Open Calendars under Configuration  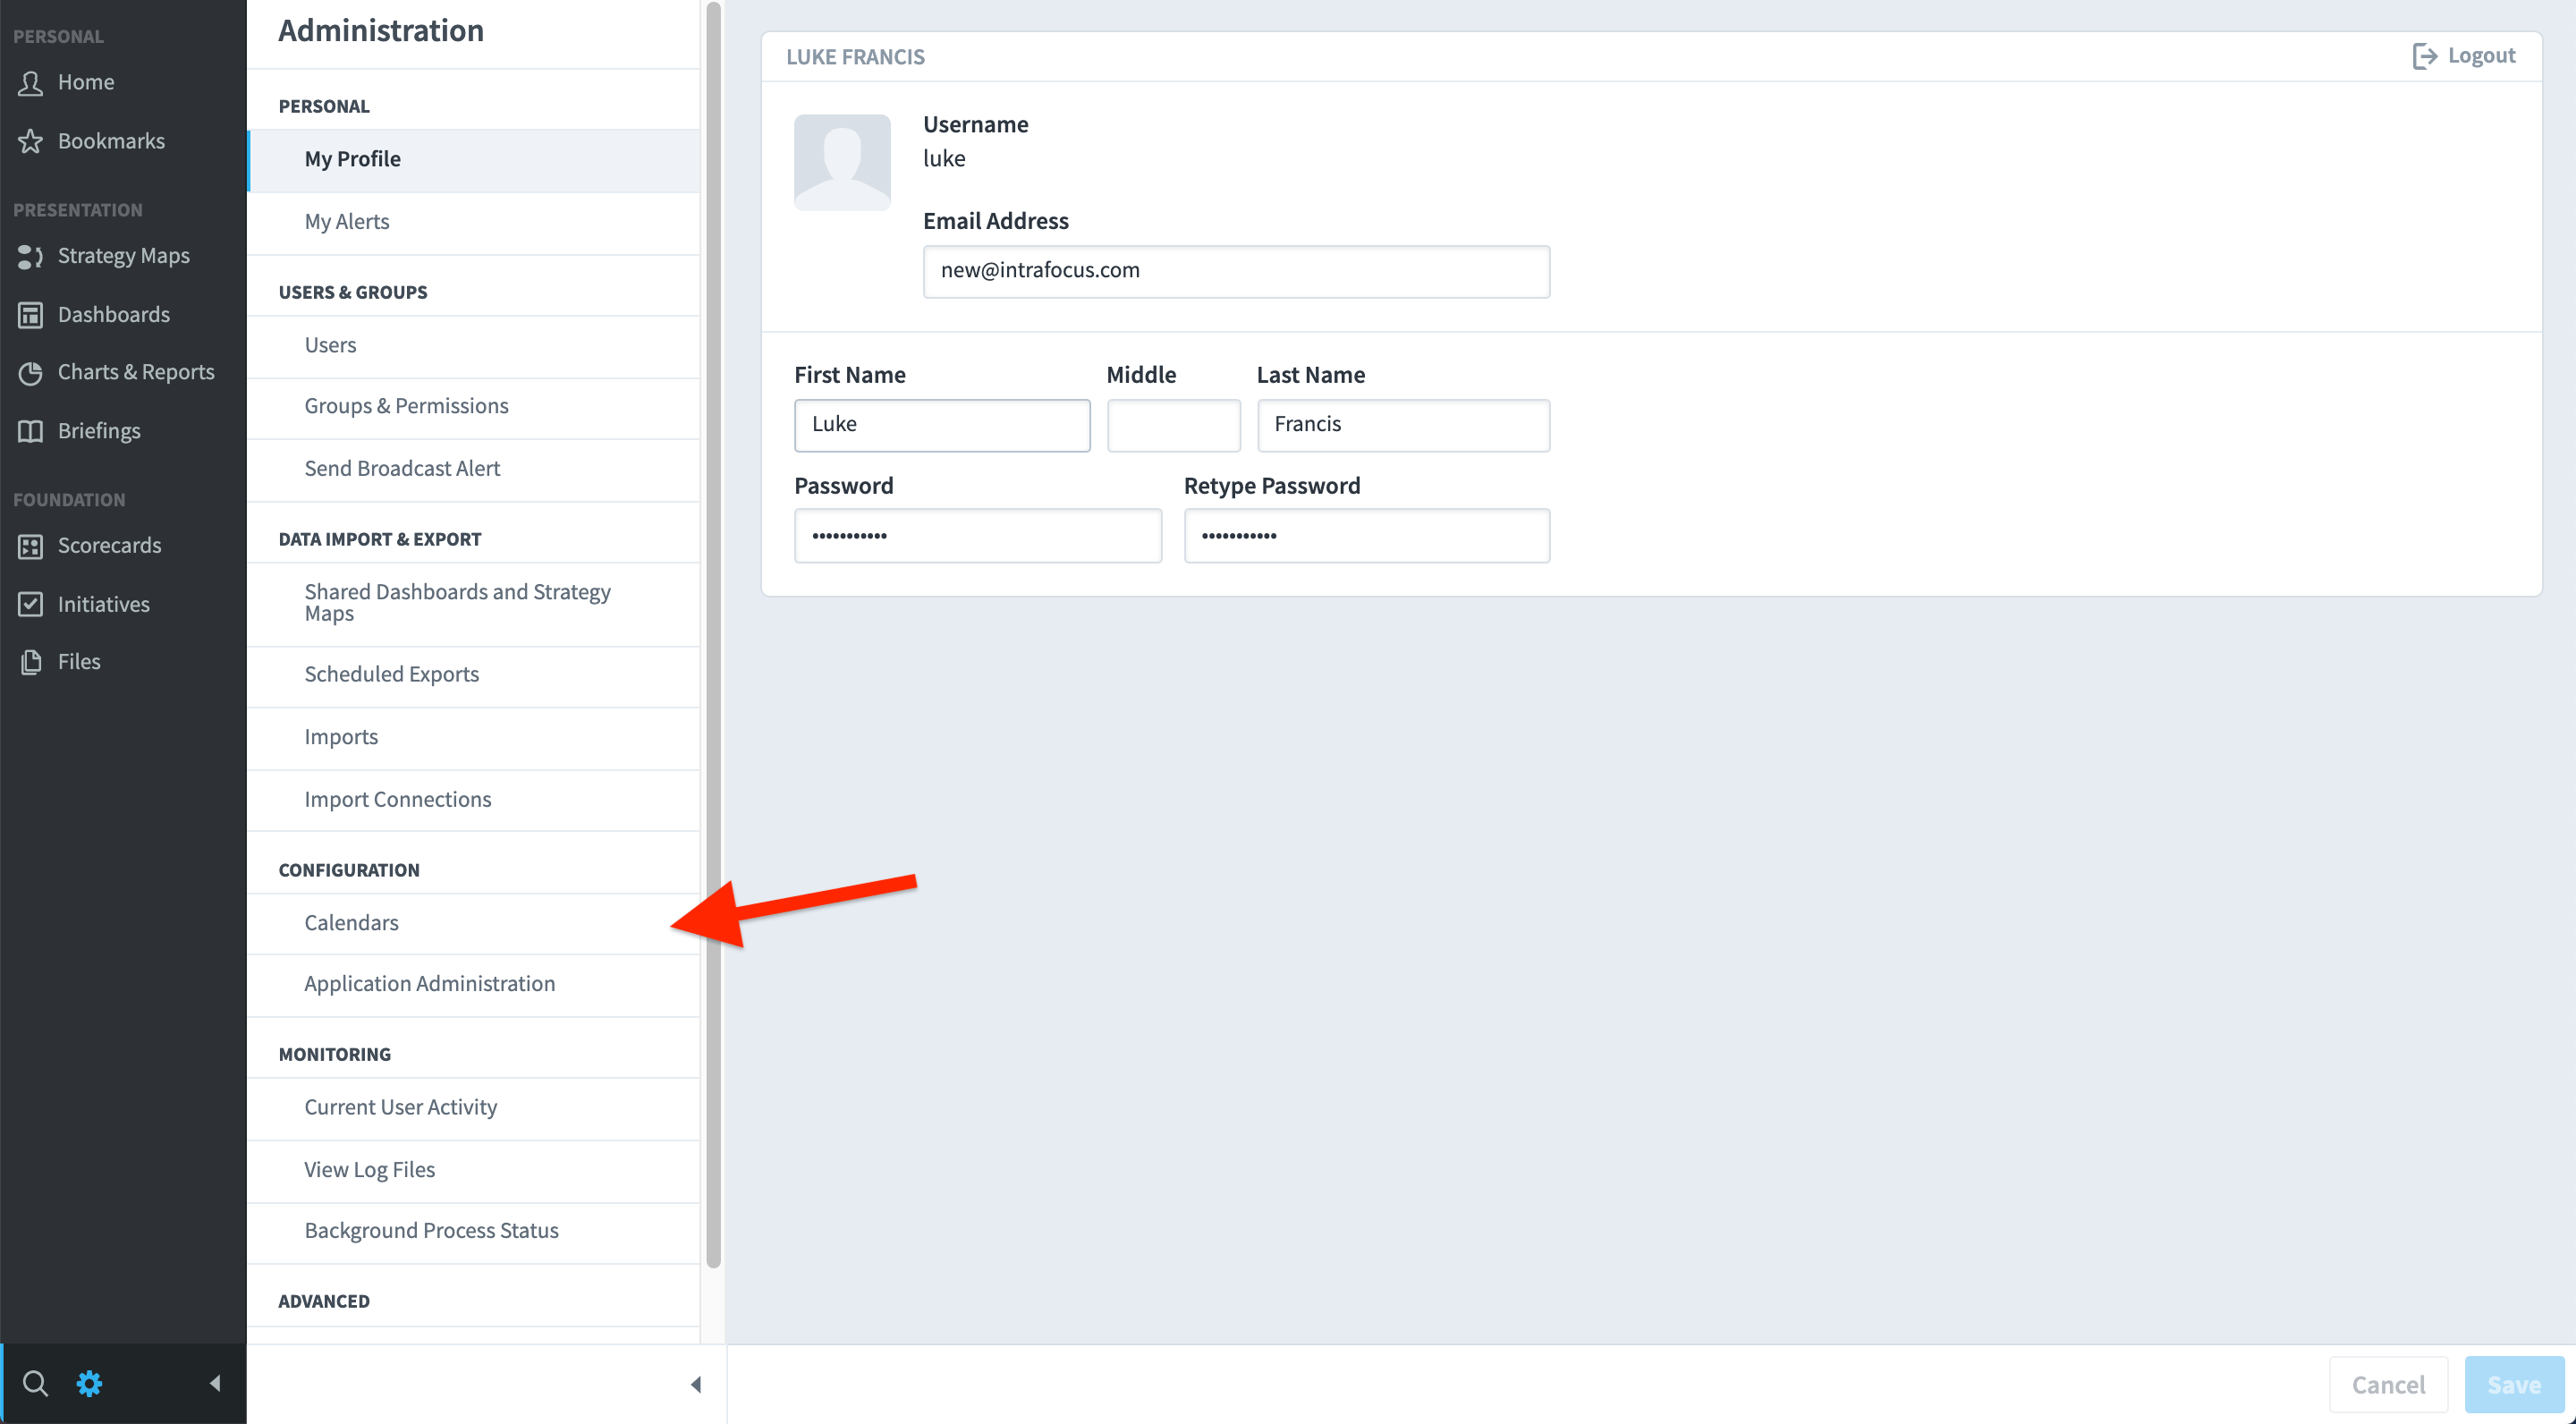coord(473,923)
